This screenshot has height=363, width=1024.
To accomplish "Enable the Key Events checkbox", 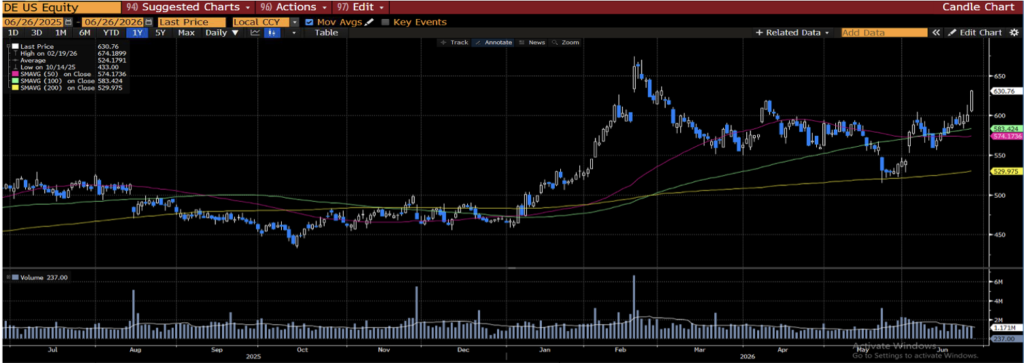I will coord(385,22).
